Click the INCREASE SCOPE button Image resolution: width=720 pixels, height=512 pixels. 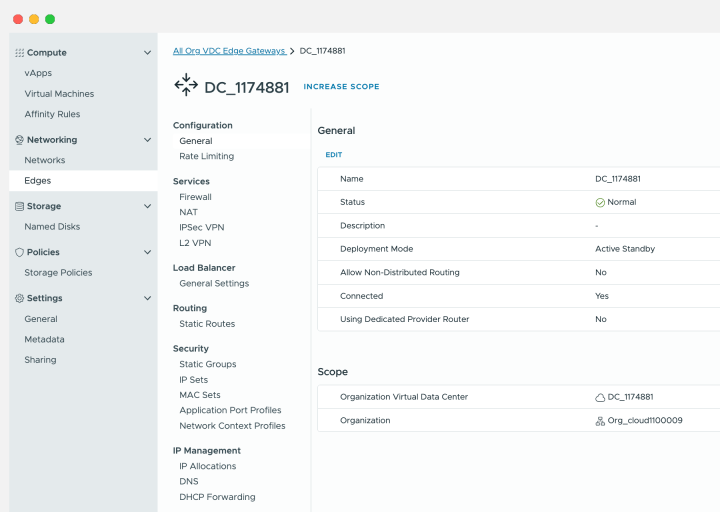341,87
